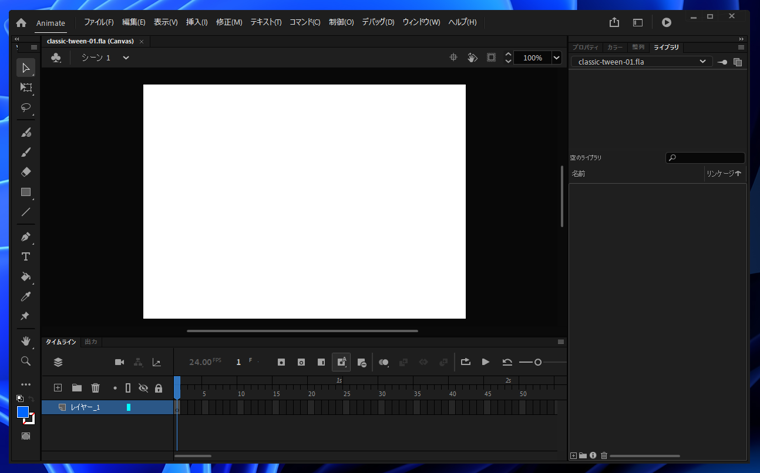Click the blue fill color swatch
The width and height of the screenshot is (760, 473).
pos(22,412)
